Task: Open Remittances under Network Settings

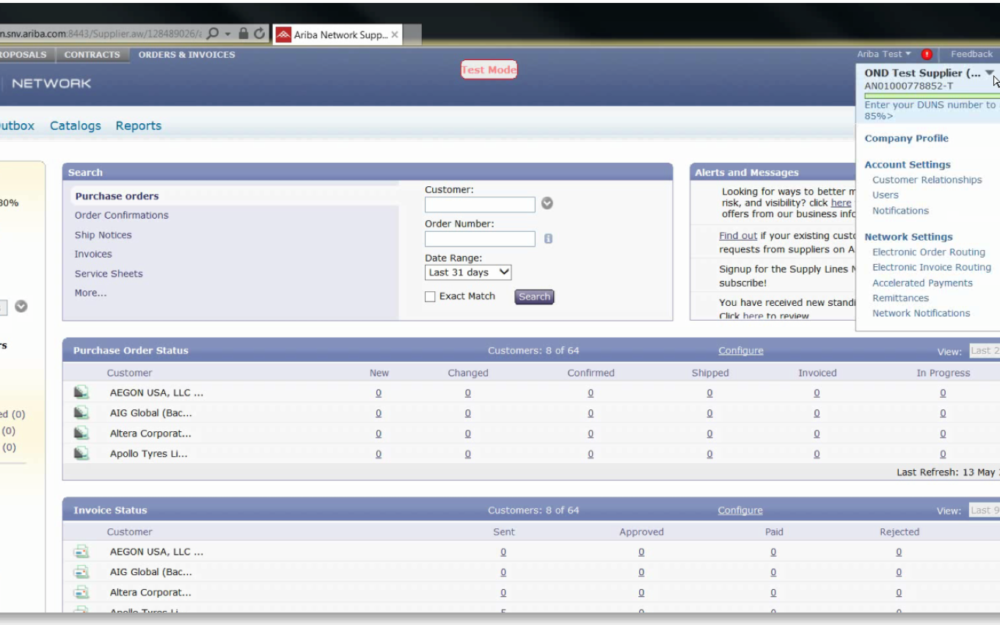Action: click(x=901, y=298)
